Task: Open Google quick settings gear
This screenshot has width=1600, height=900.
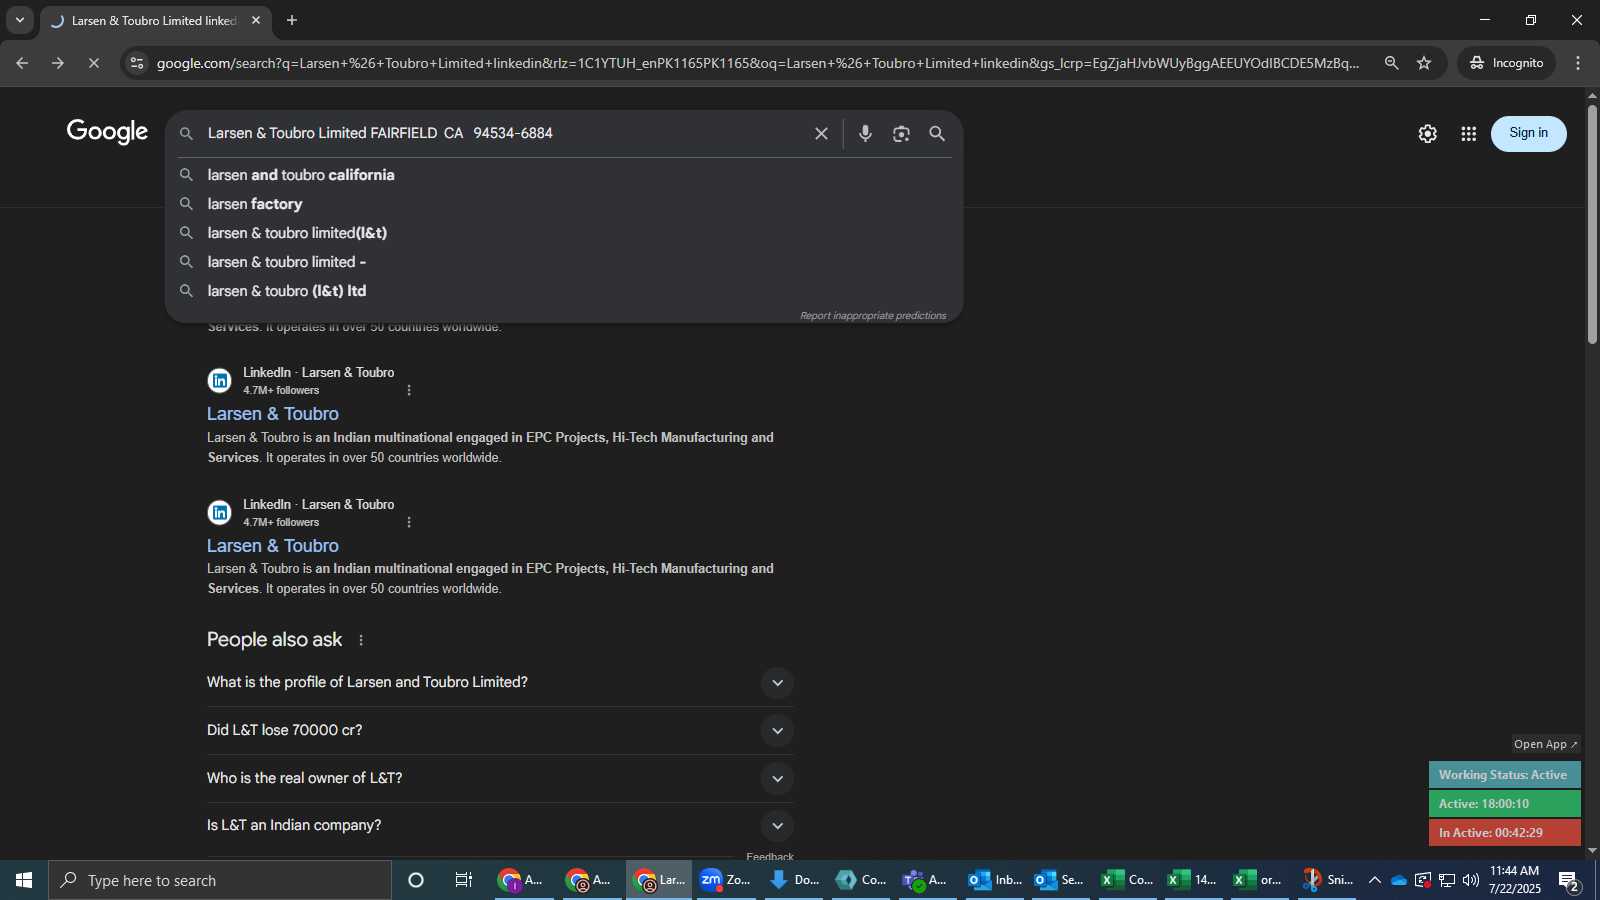Action: click(1427, 133)
